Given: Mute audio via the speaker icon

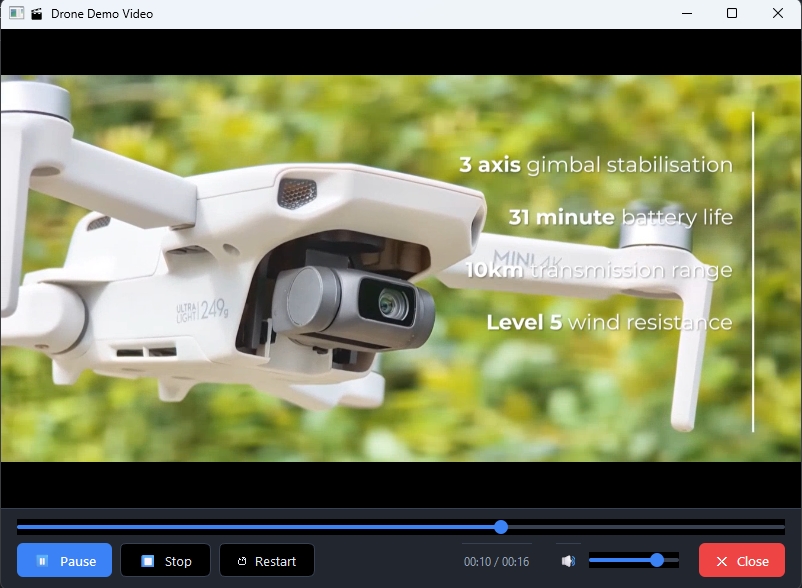Looking at the screenshot, I should click(568, 561).
